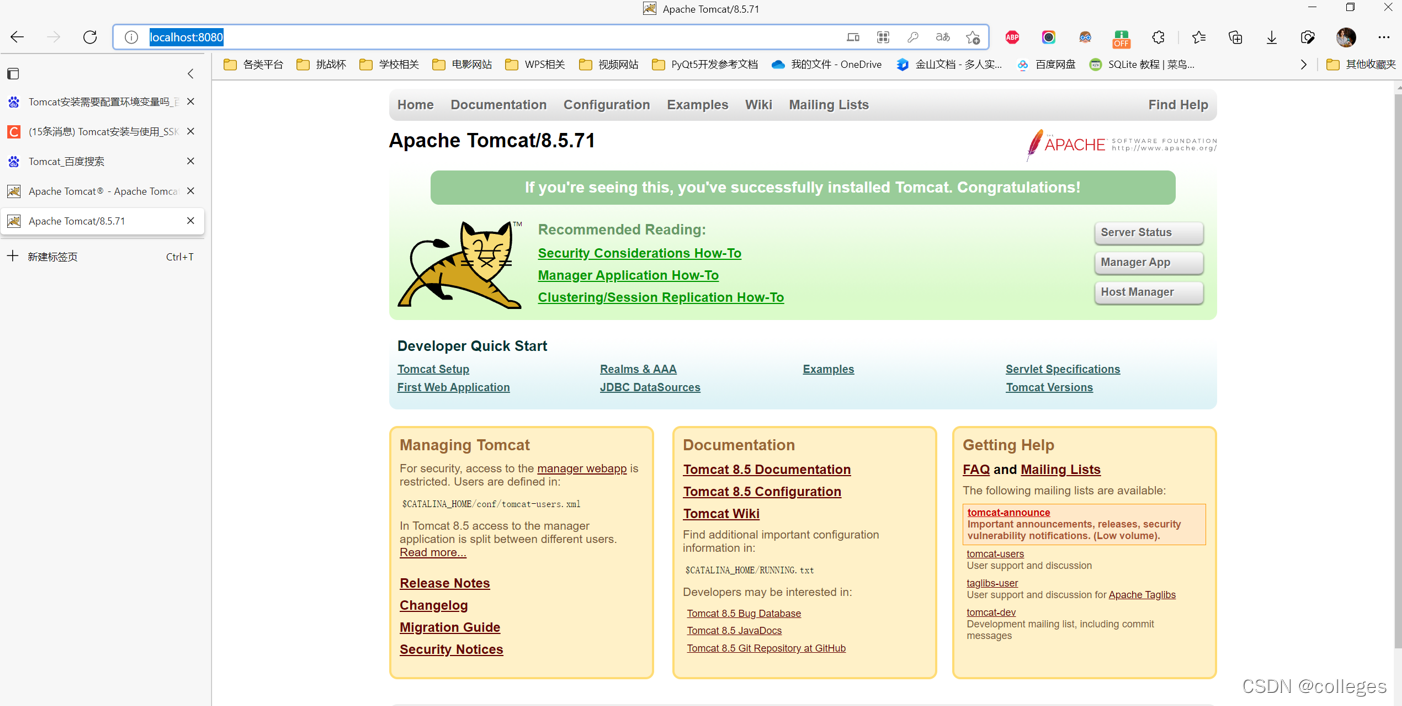Open the Changelog link

[x=433, y=605]
